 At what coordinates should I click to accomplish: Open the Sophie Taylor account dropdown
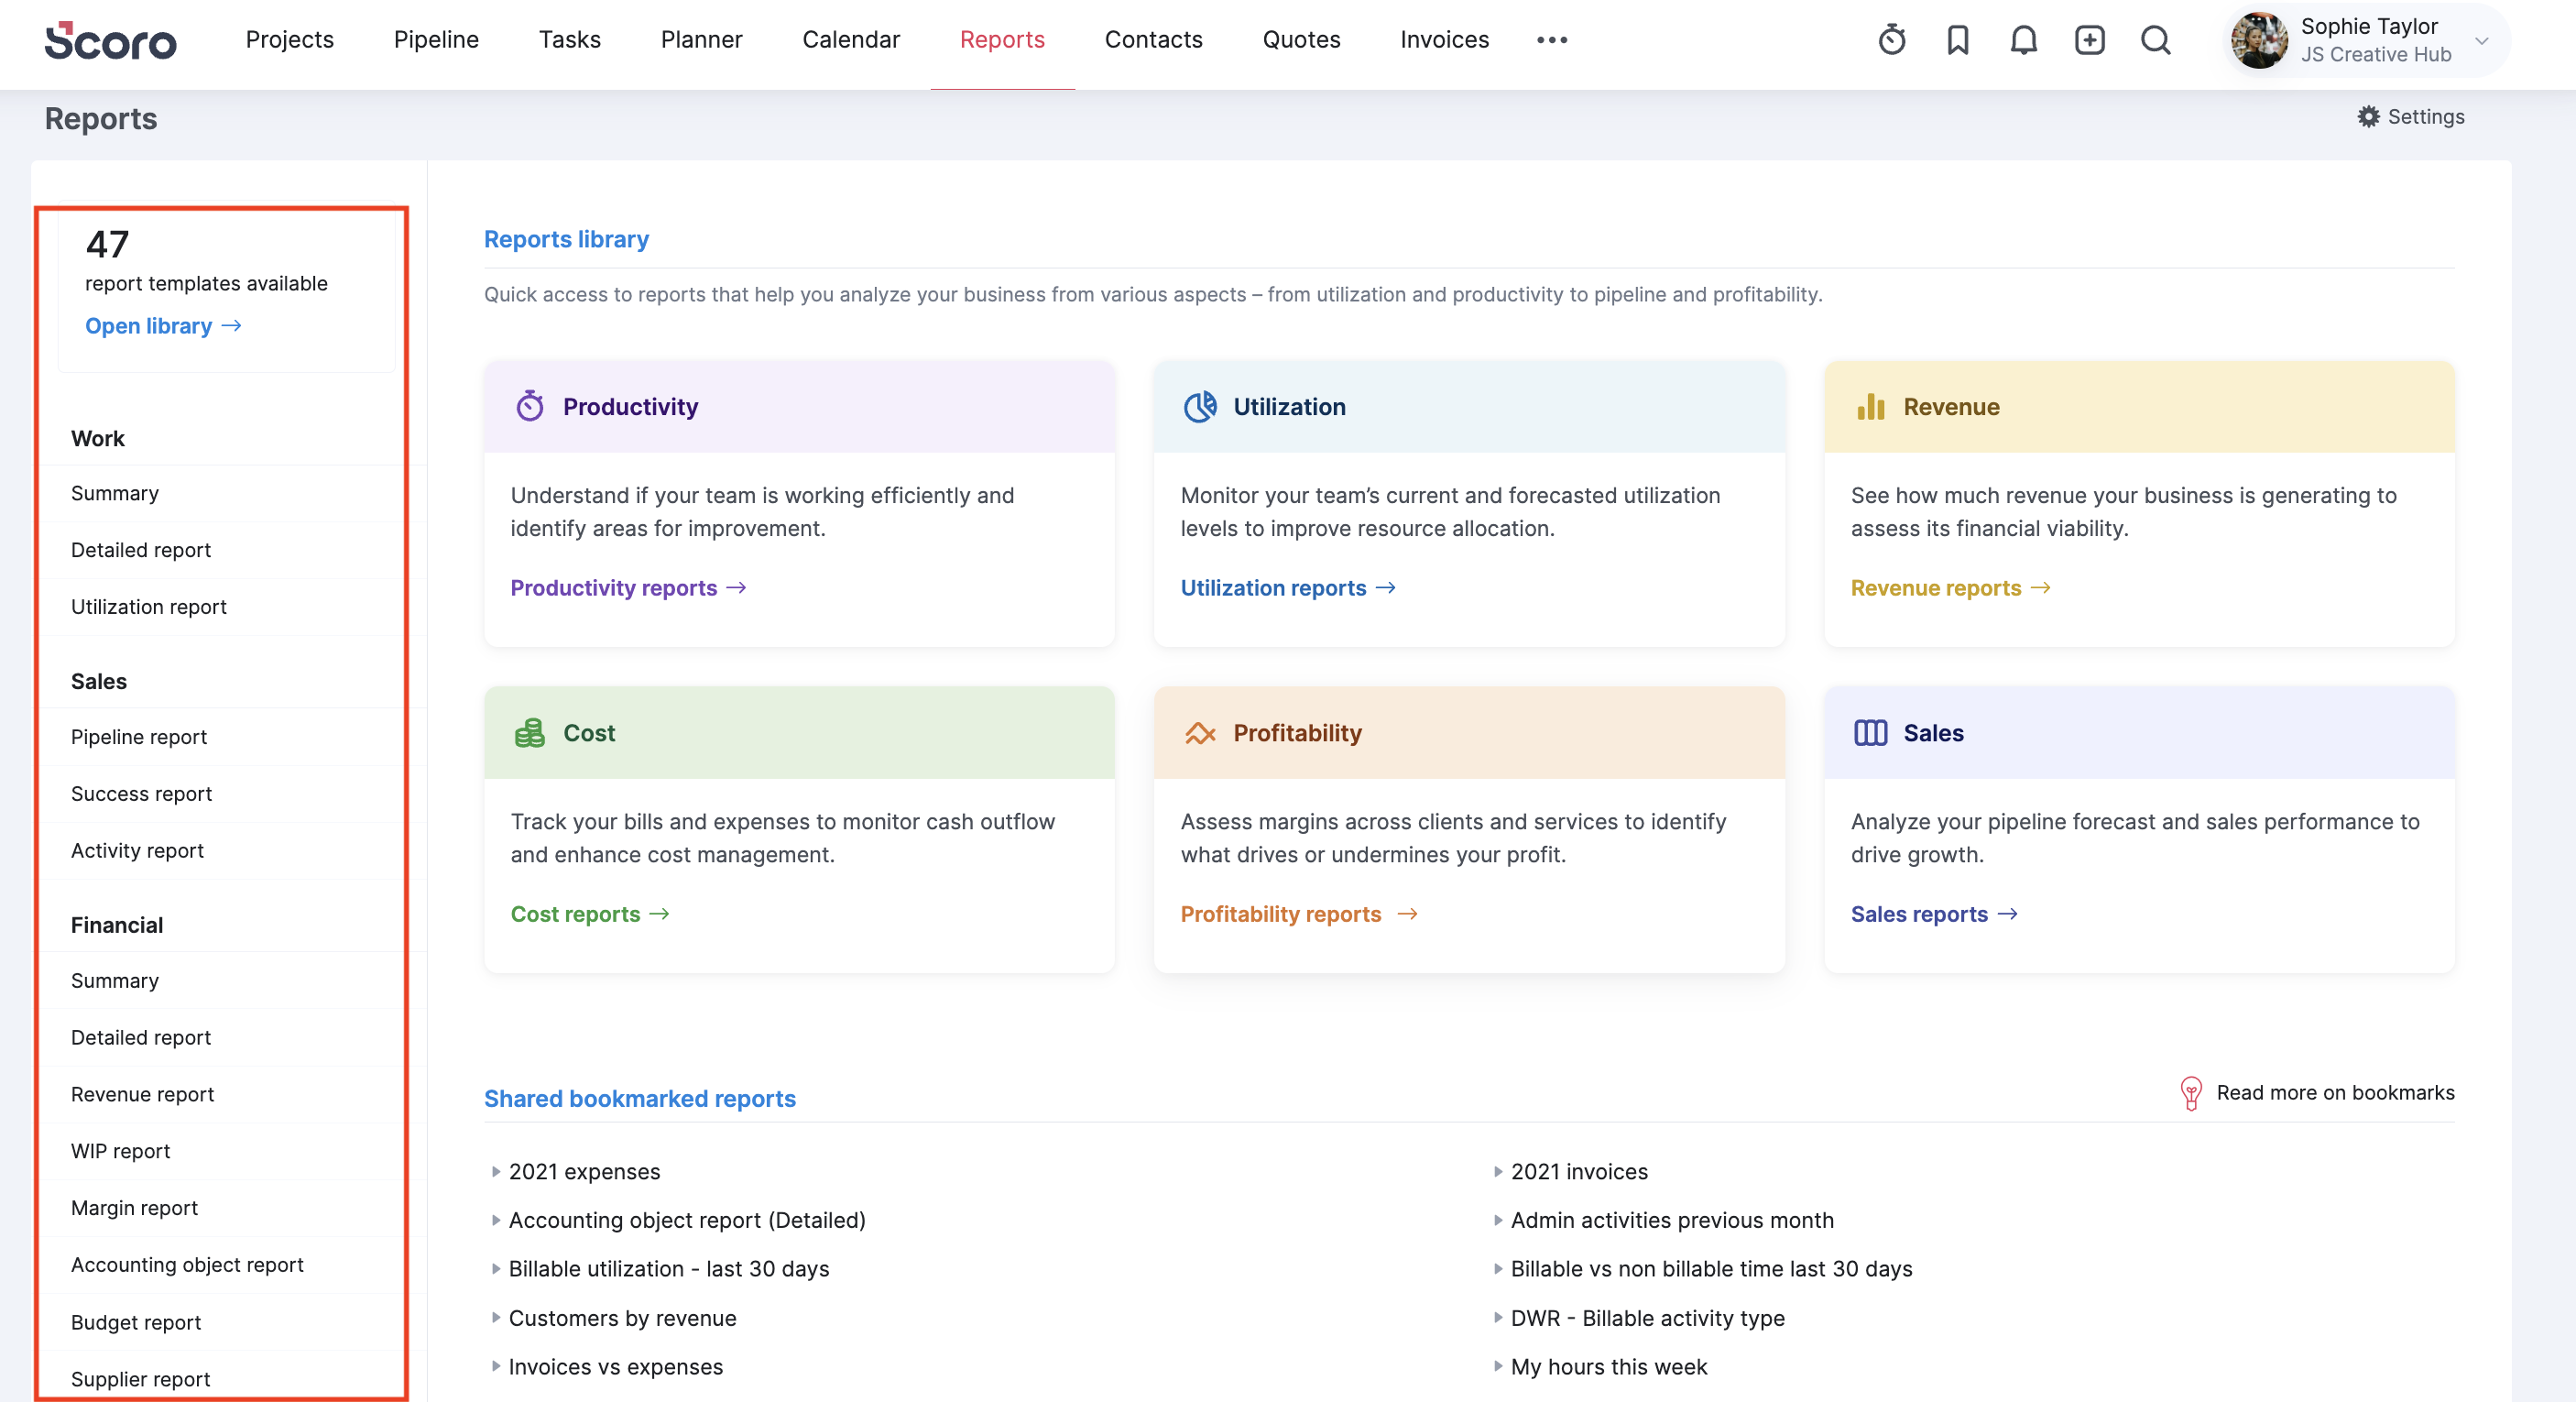pyautogui.click(x=2481, y=42)
